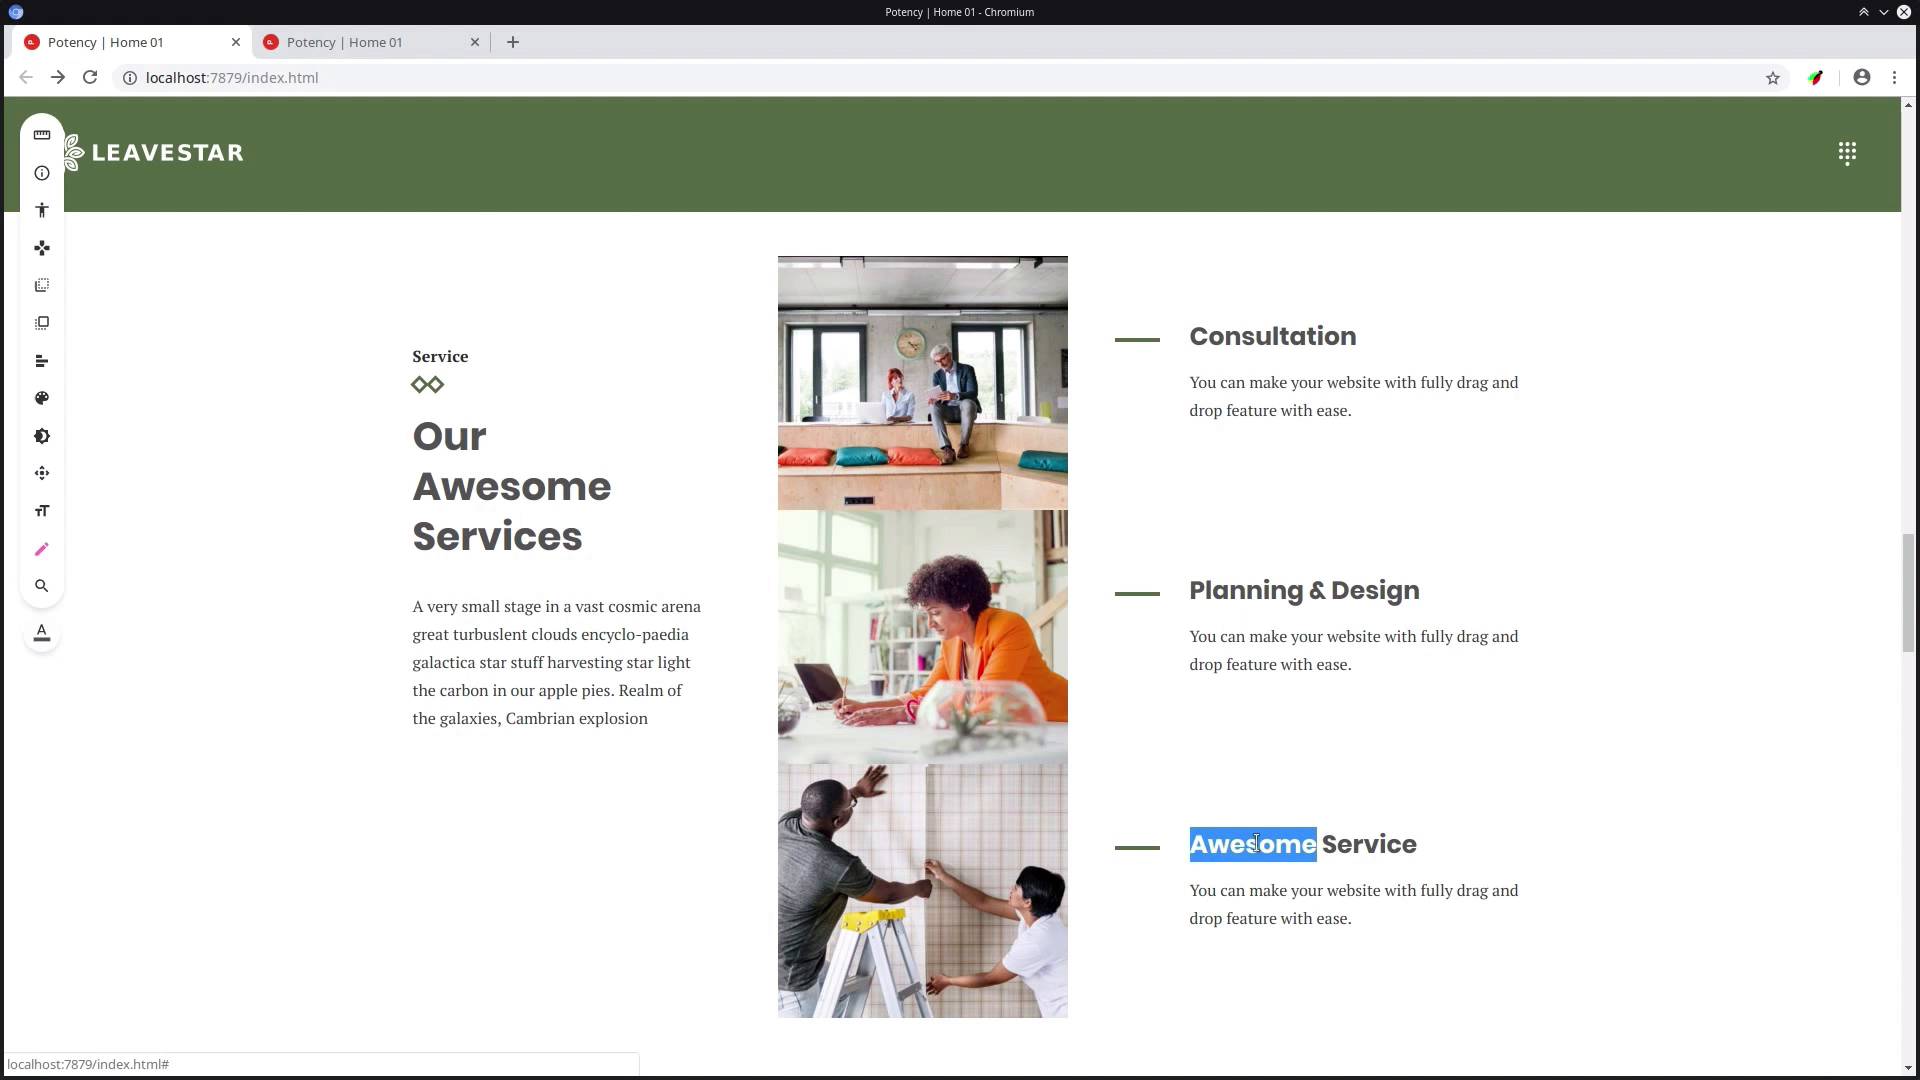Click the text color 'A' button
This screenshot has height=1080, width=1920.
coord(42,633)
